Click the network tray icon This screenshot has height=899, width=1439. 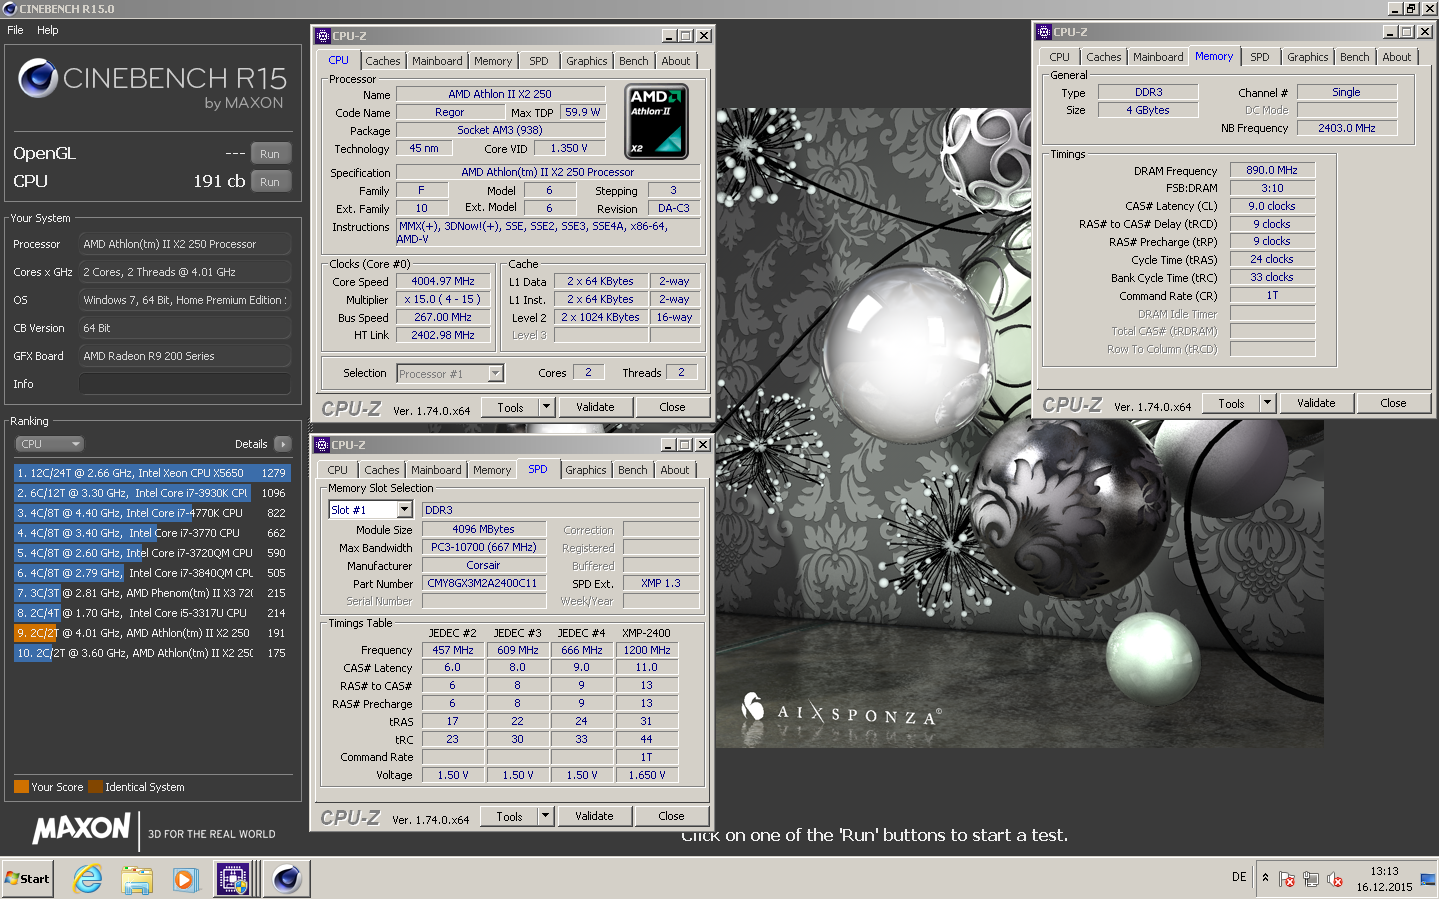1311,879
